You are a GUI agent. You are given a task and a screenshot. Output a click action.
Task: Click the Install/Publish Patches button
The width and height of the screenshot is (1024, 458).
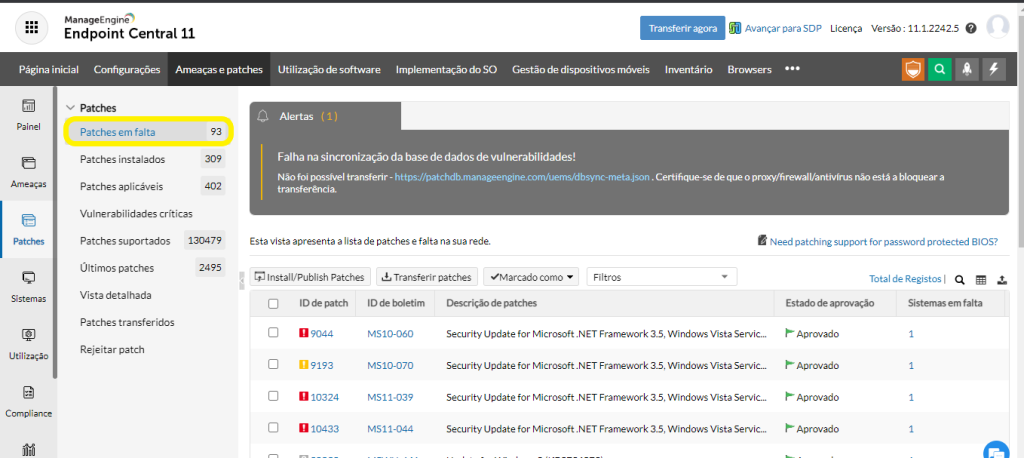pos(311,277)
